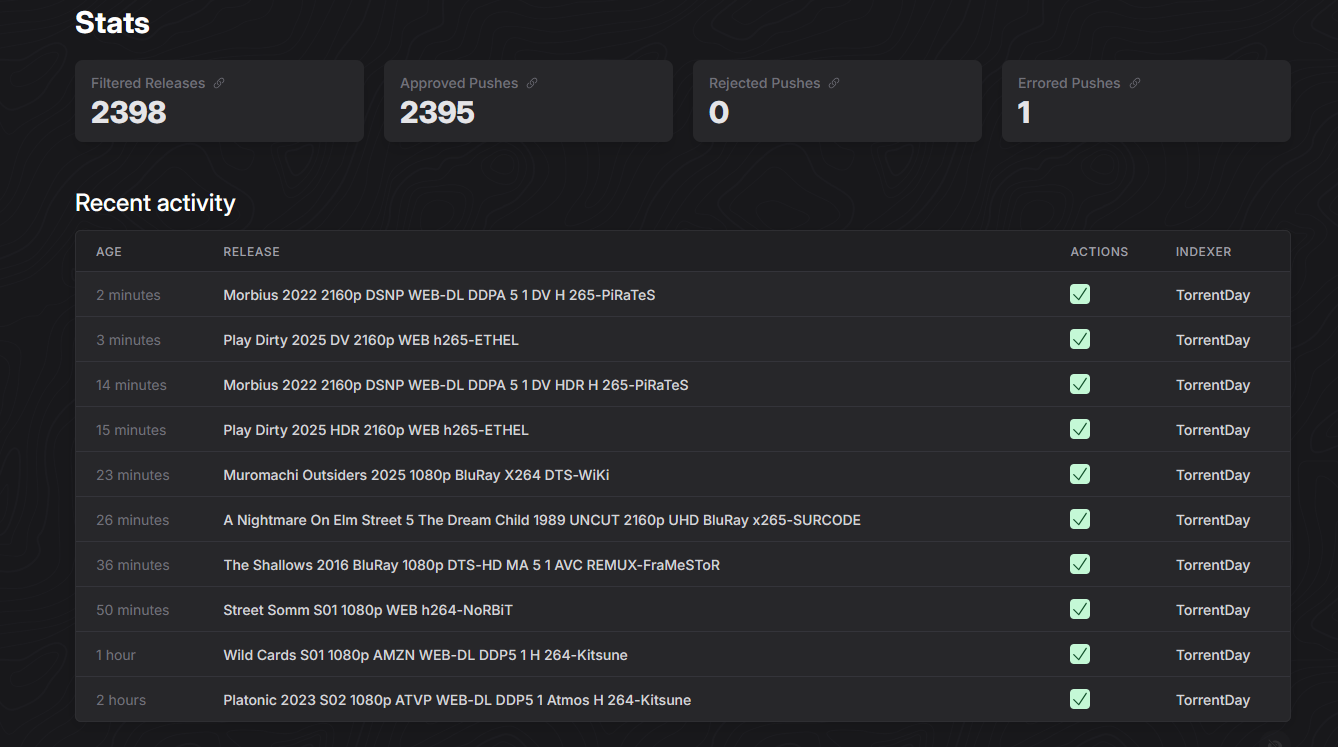
Task: Select release Morbius 2022 DV H 265-PiRaTeS
Action: coord(439,295)
